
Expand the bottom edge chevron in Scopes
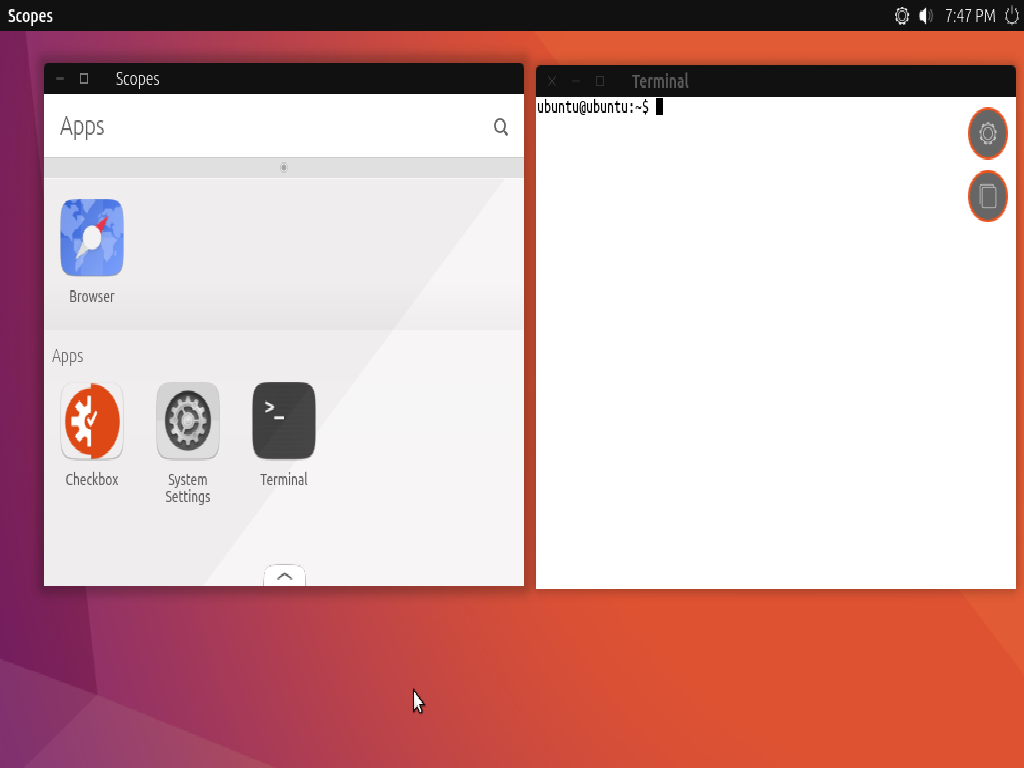click(284, 575)
